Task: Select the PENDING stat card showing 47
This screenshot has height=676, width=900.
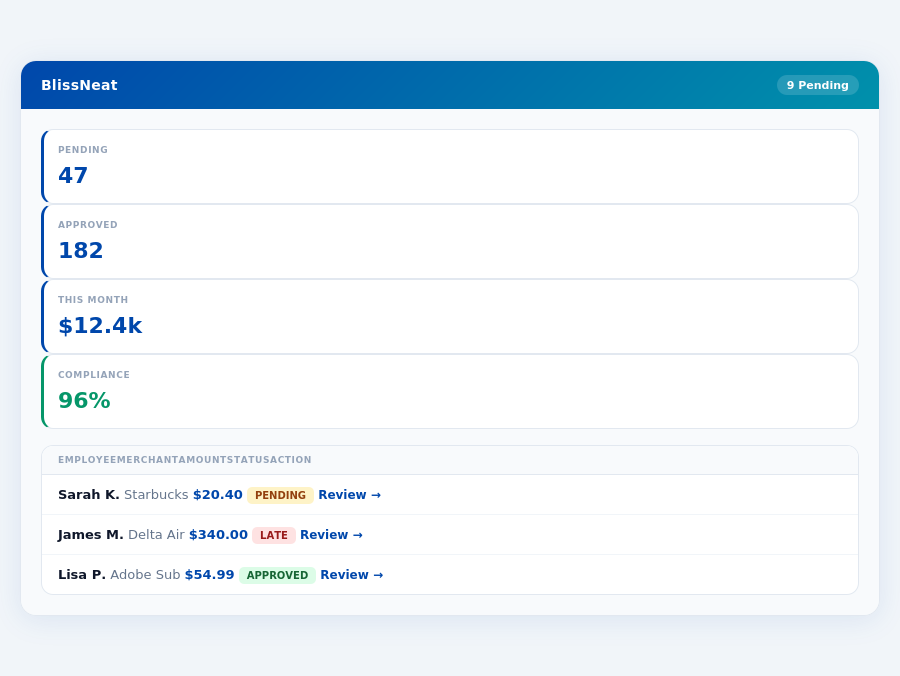Action: click(449, 166)
